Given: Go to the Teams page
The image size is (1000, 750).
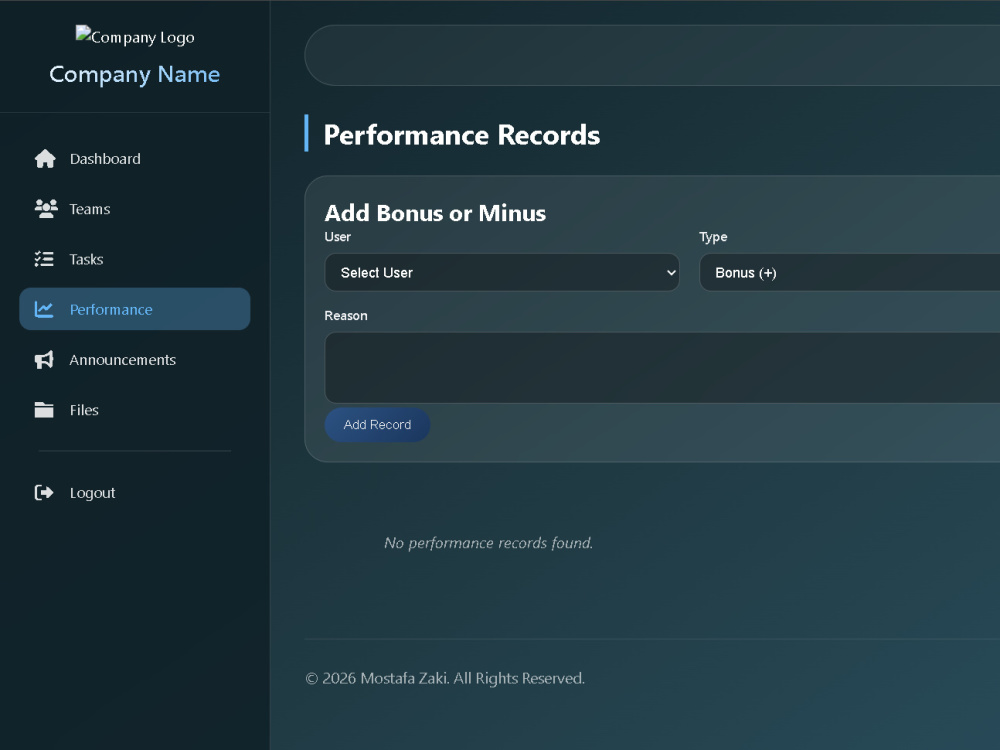Looking at the screenshot, I should [135, 209].
